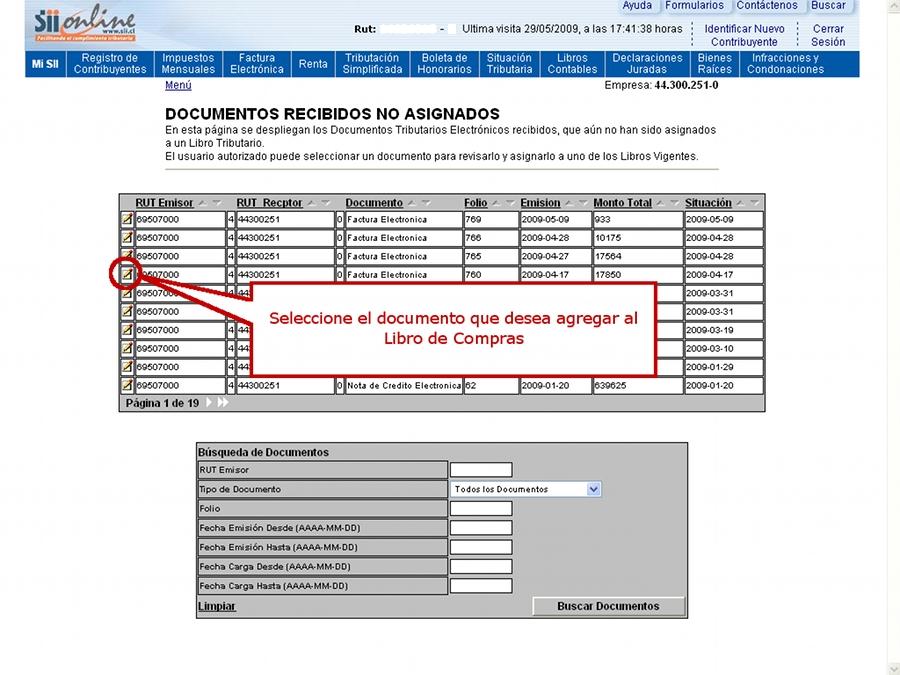Focus Fecha Emisión Desde input field
This screenshot has width=900, height=675.
[481, 528]
